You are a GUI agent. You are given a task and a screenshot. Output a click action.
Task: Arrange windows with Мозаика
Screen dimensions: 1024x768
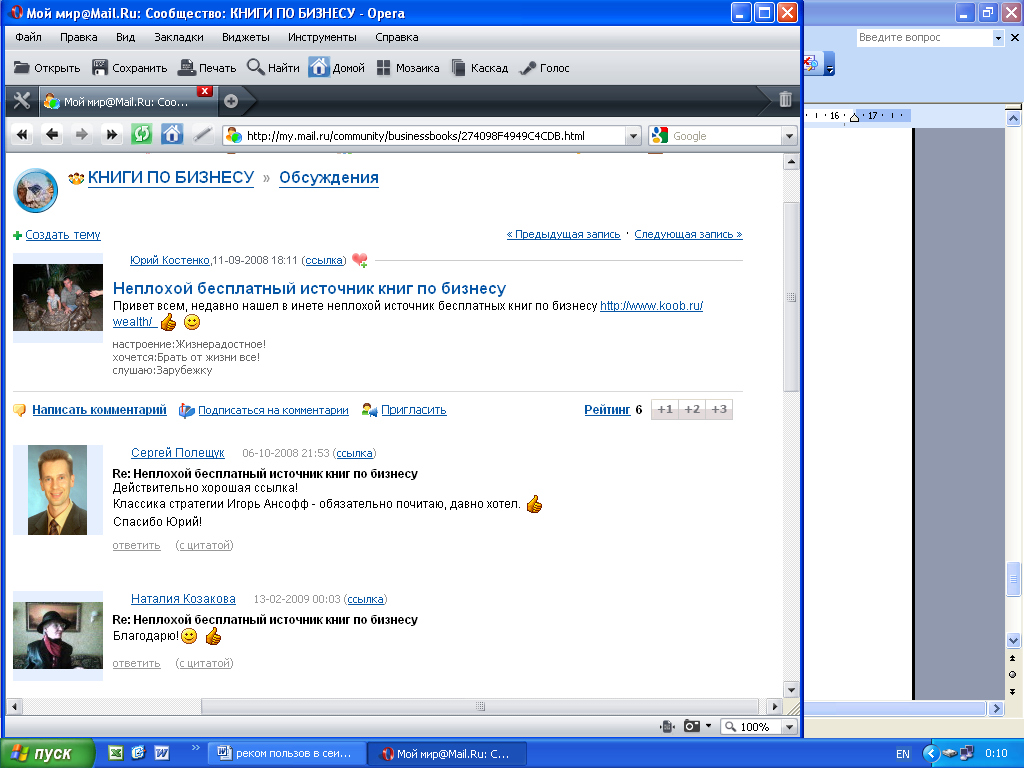(408, 68)
